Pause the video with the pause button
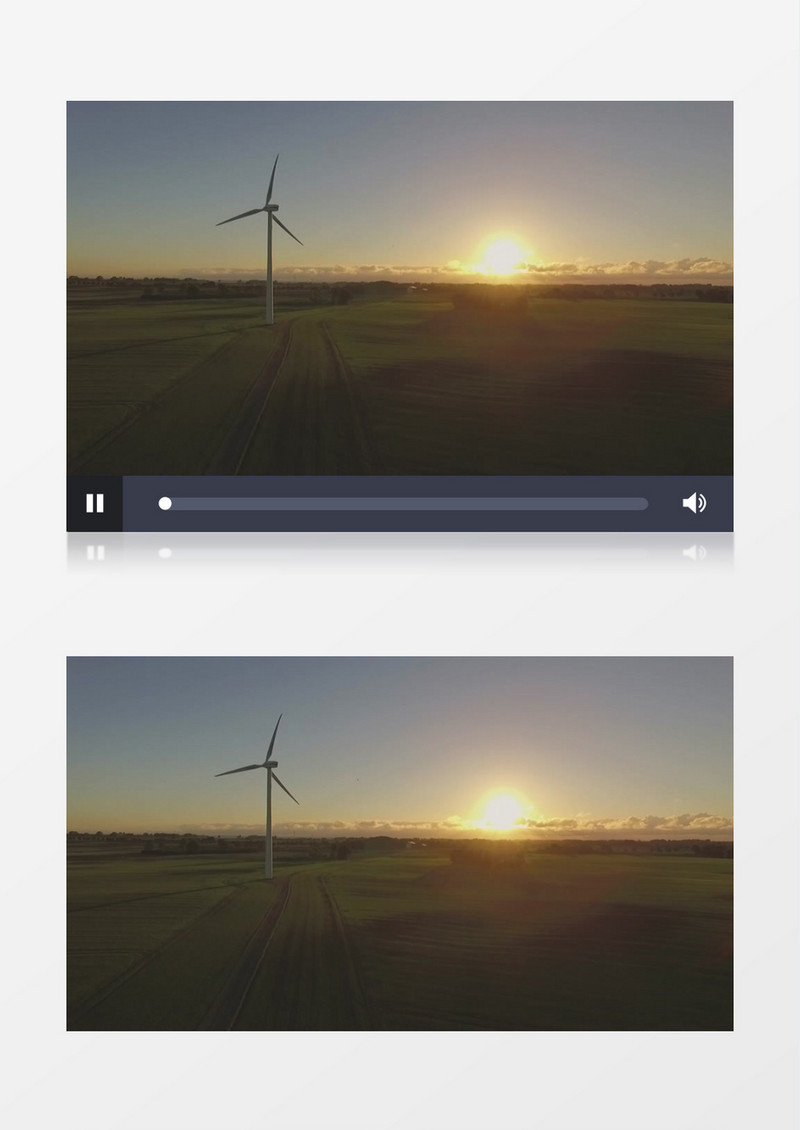This screenshot has height=1130, width=800. pos(94,503)
